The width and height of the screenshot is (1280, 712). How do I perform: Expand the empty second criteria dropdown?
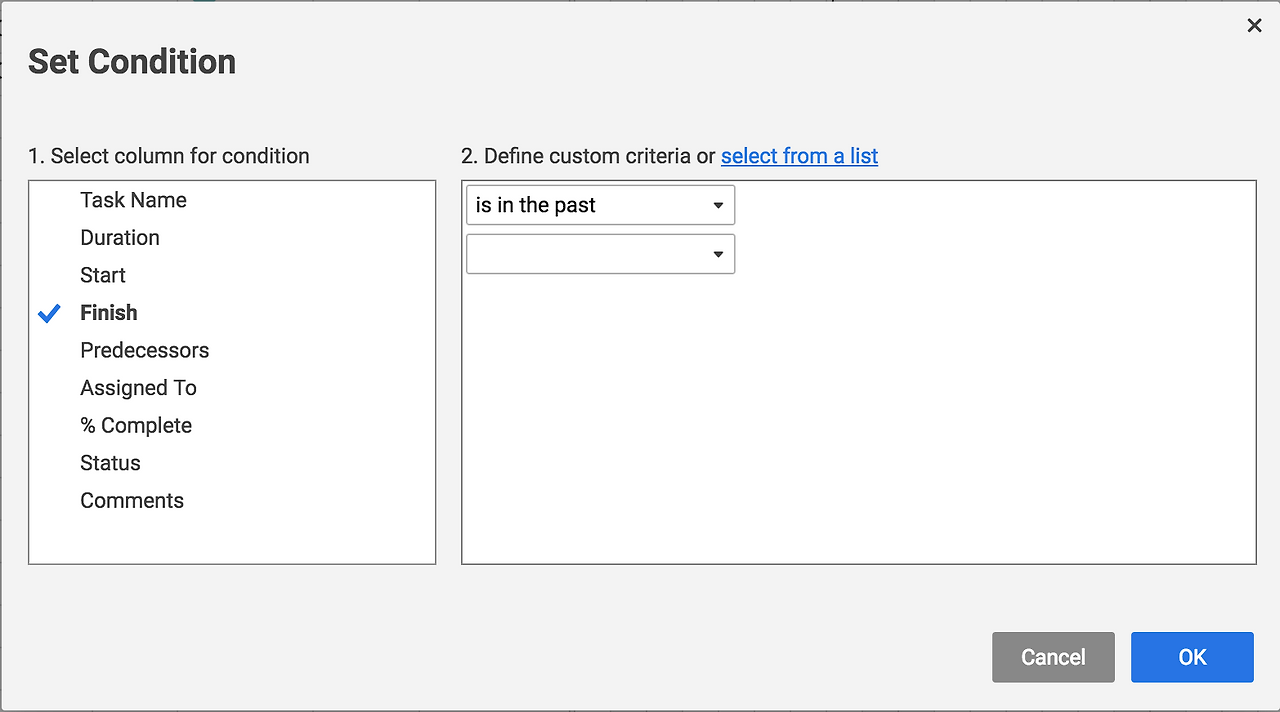600,254
